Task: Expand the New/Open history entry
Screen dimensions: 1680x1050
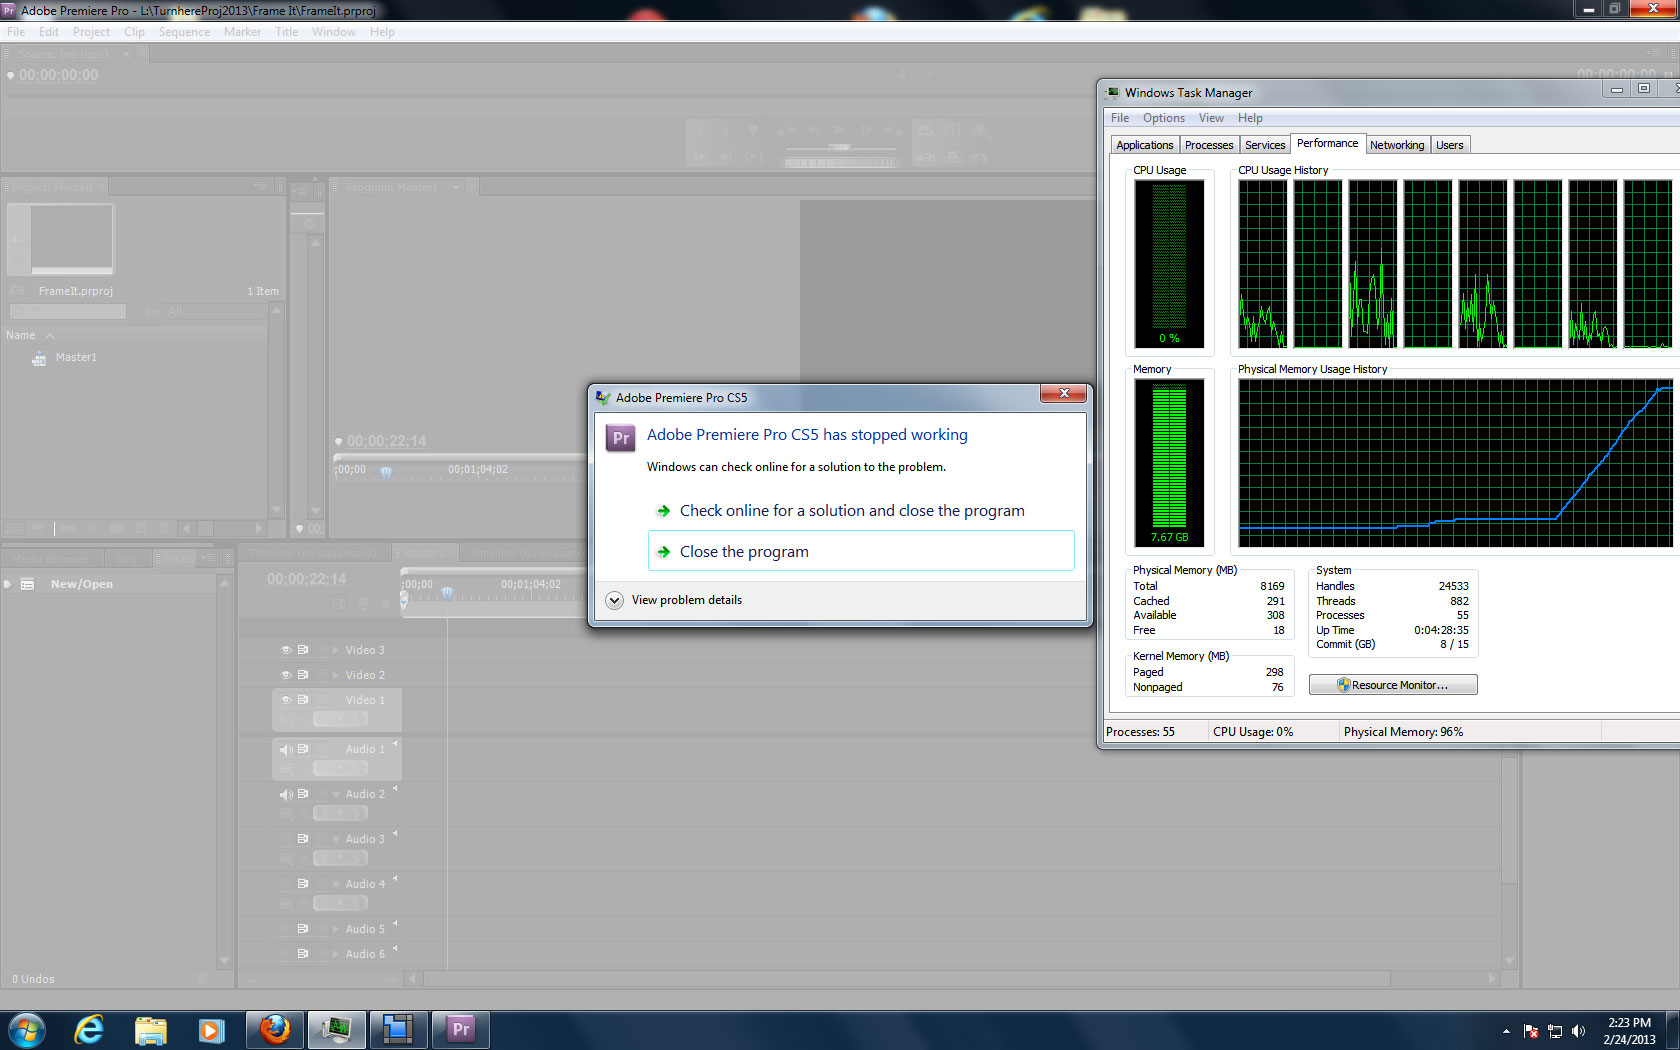Action: [x=9, y=584]
